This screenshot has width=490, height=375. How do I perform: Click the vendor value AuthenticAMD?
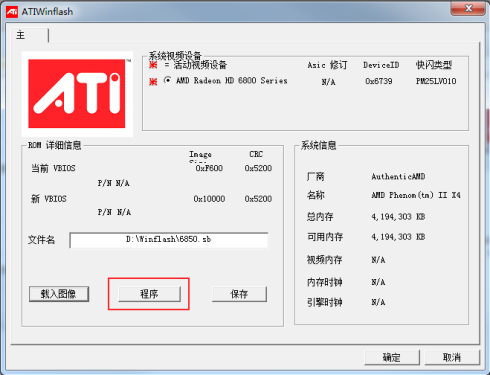point(398,176)
